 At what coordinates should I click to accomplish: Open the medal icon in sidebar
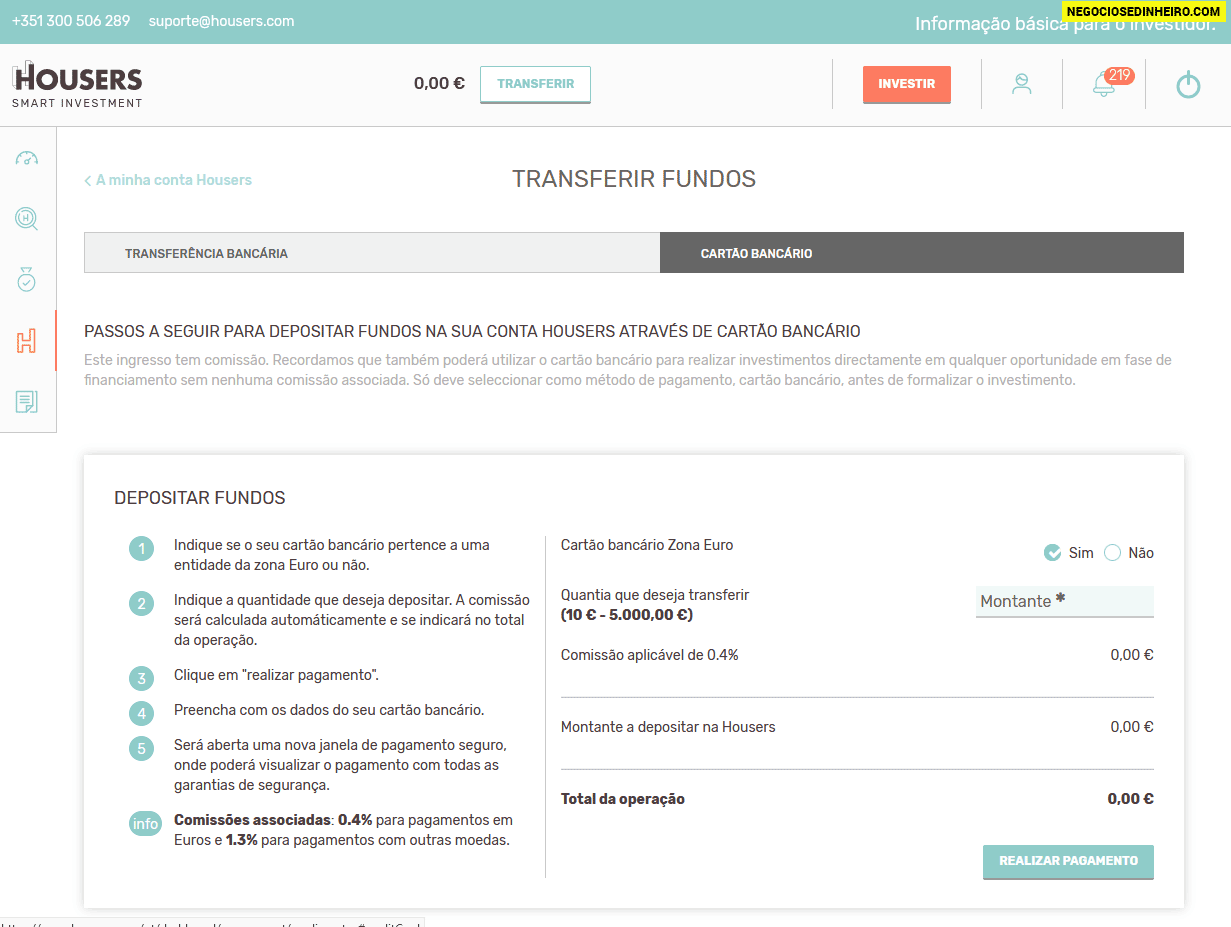click(x=27, y=280)
